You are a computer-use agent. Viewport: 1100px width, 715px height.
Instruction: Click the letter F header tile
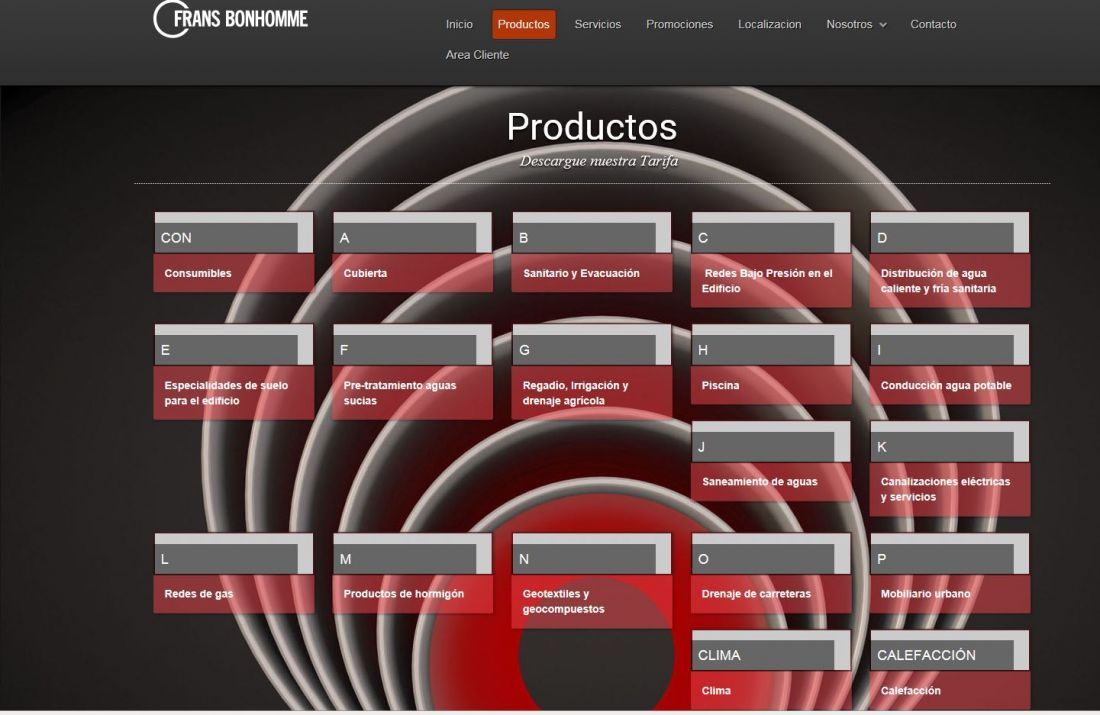(x=412, y=345)
